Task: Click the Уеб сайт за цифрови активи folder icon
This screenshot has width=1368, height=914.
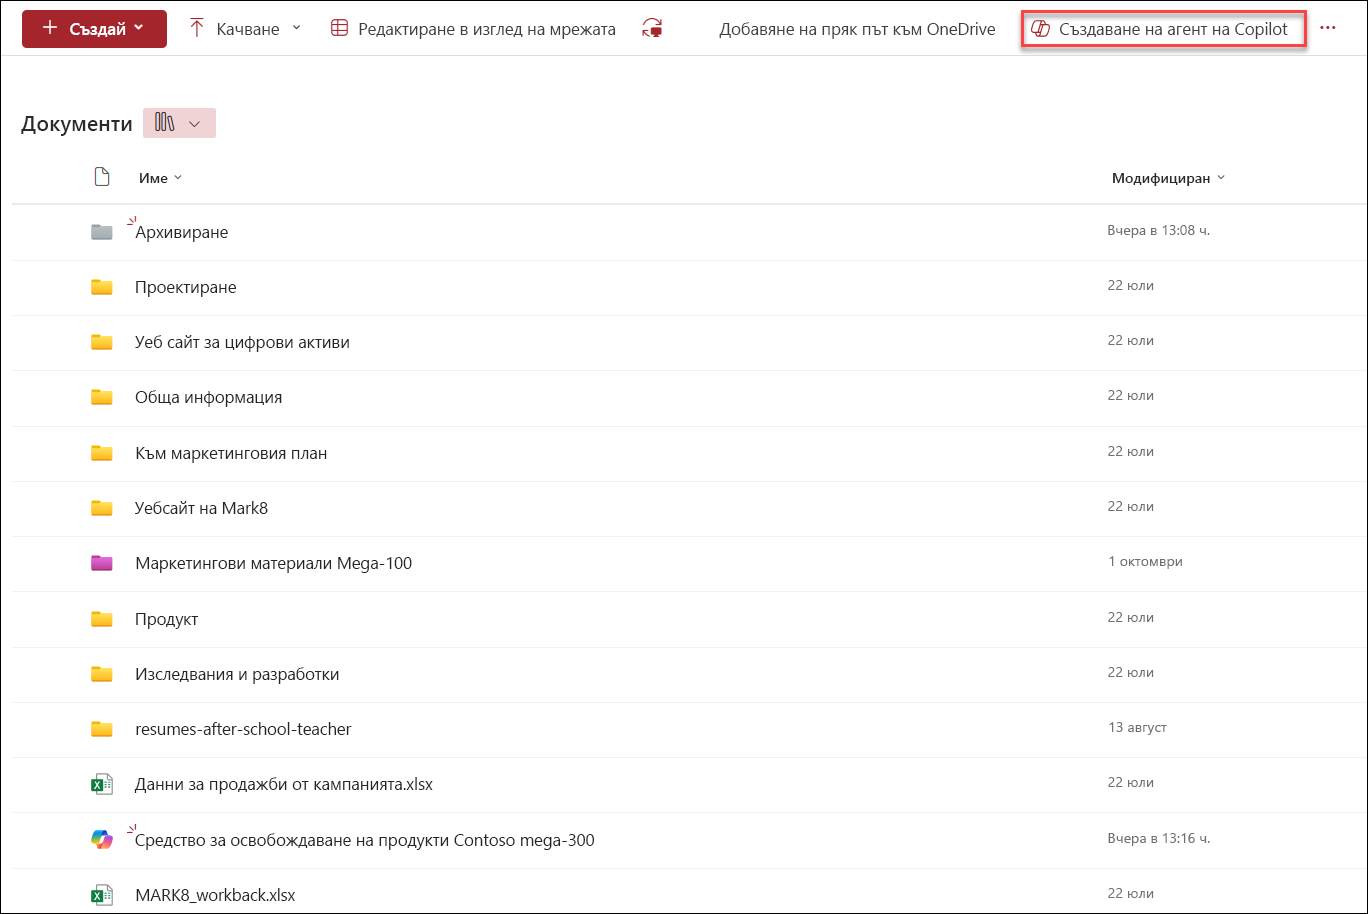Action: coord(101,342)
